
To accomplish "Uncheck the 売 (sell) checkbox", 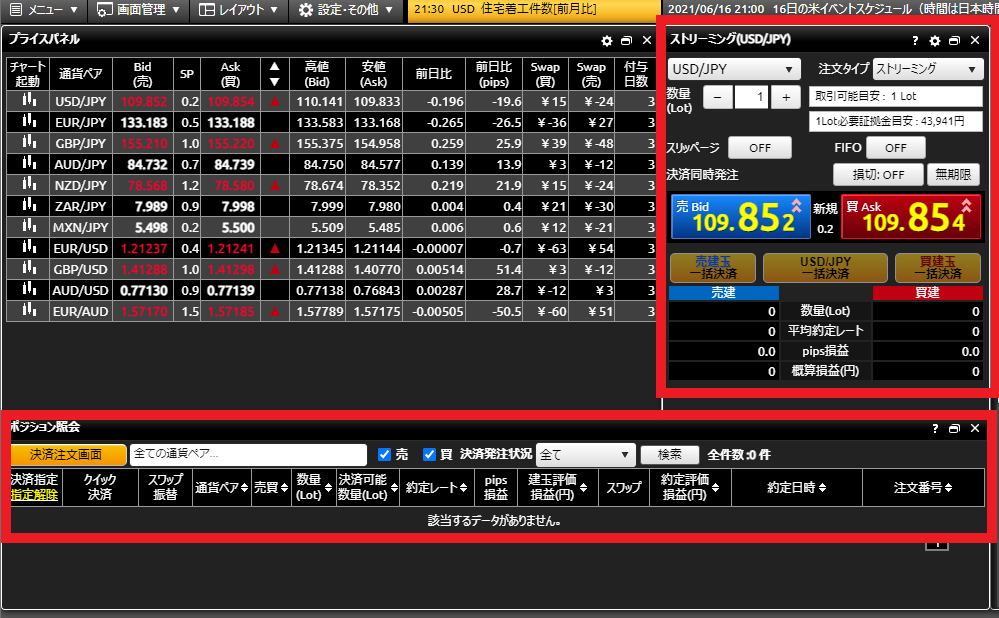I will (x=384, y=454).
